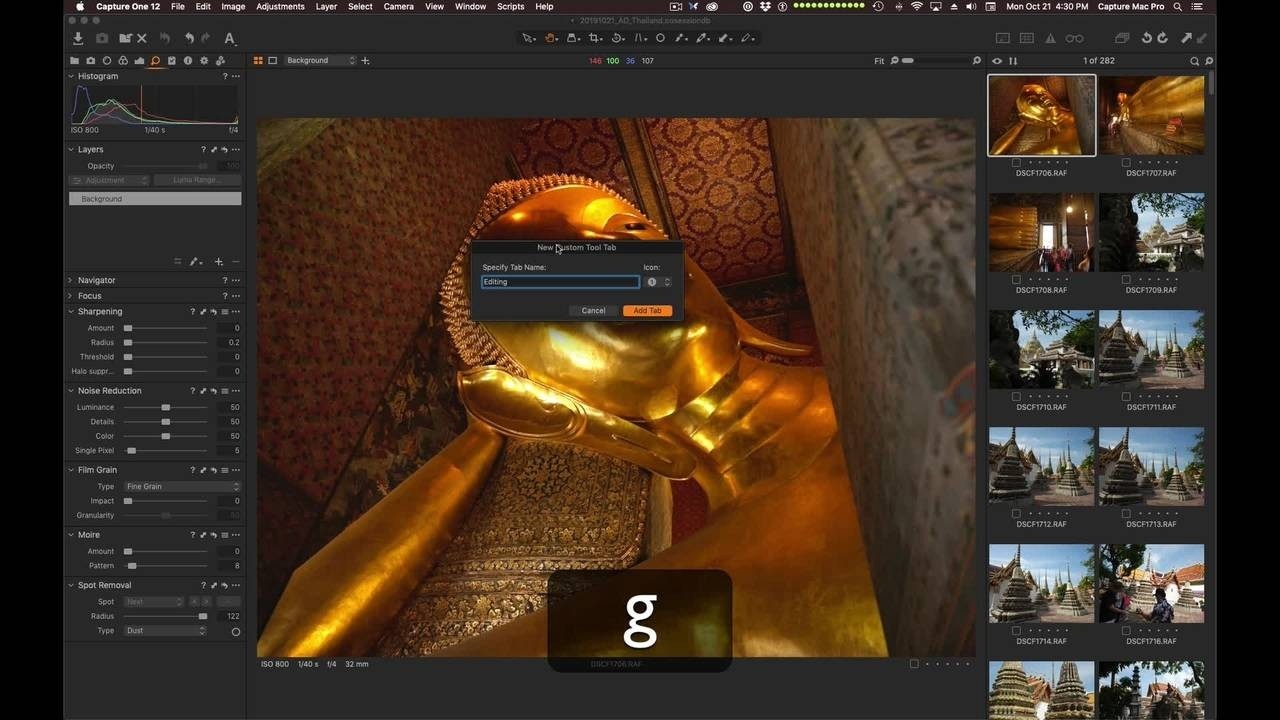1280x720 pixels.
Task: Open the Library tool tab
Action: click(x=74, y=61)
